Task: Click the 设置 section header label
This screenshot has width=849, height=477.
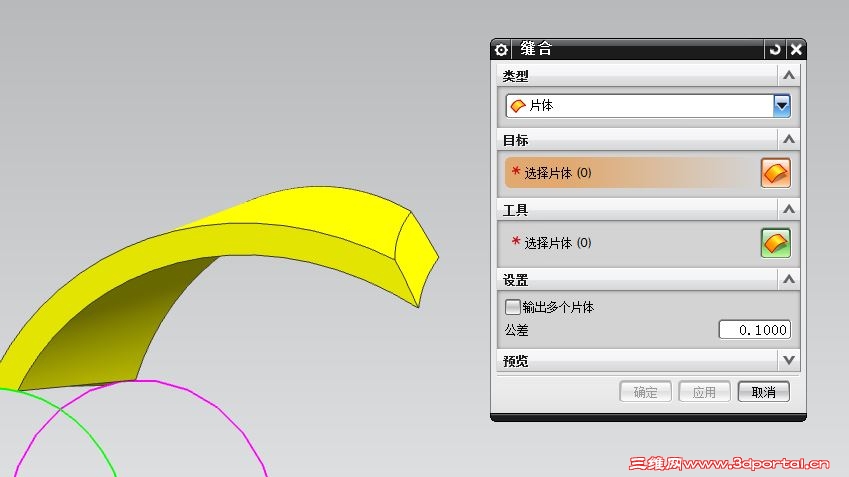Action: click(x=515, y=280)
